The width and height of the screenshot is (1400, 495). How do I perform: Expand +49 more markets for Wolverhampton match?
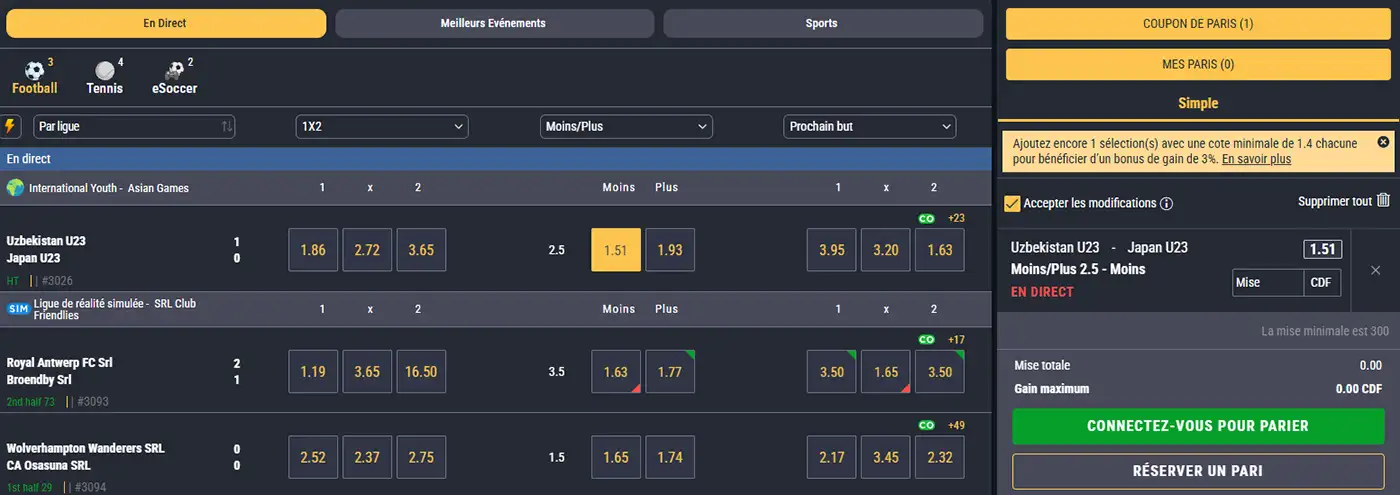coord(956,426)
